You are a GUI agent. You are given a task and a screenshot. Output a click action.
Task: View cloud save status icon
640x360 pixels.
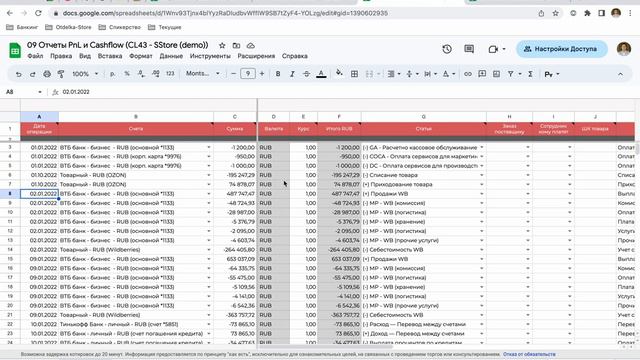(x=251, y=45)
